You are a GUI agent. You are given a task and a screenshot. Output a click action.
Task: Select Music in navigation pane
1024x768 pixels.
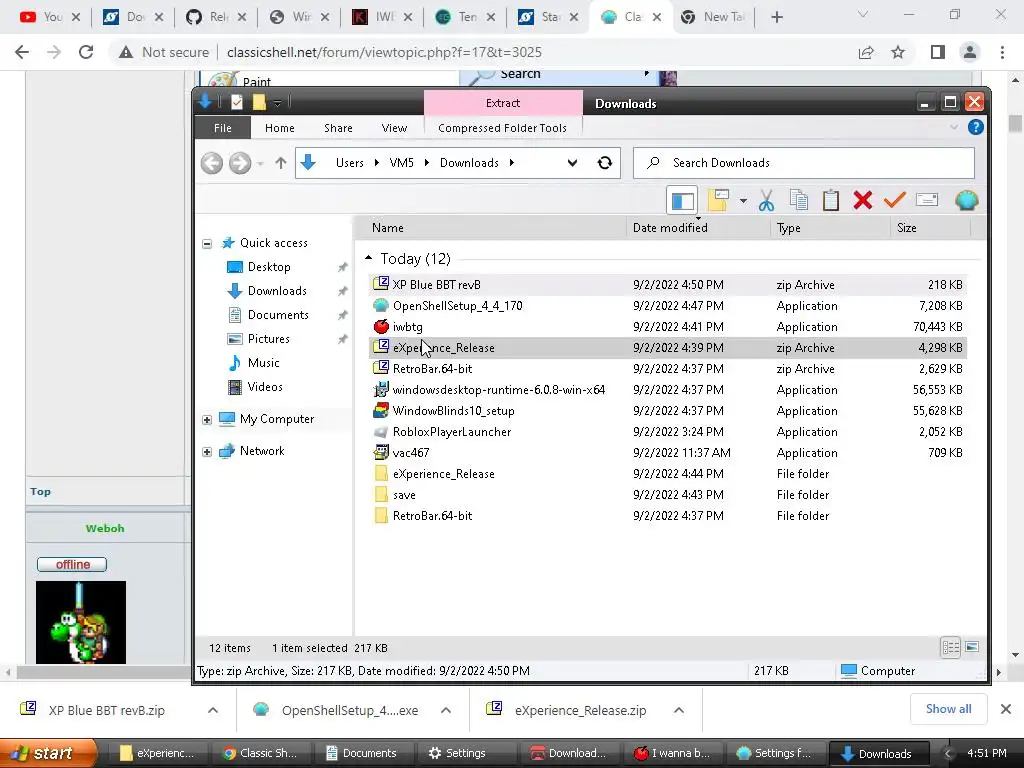click(x=263, y=362)
